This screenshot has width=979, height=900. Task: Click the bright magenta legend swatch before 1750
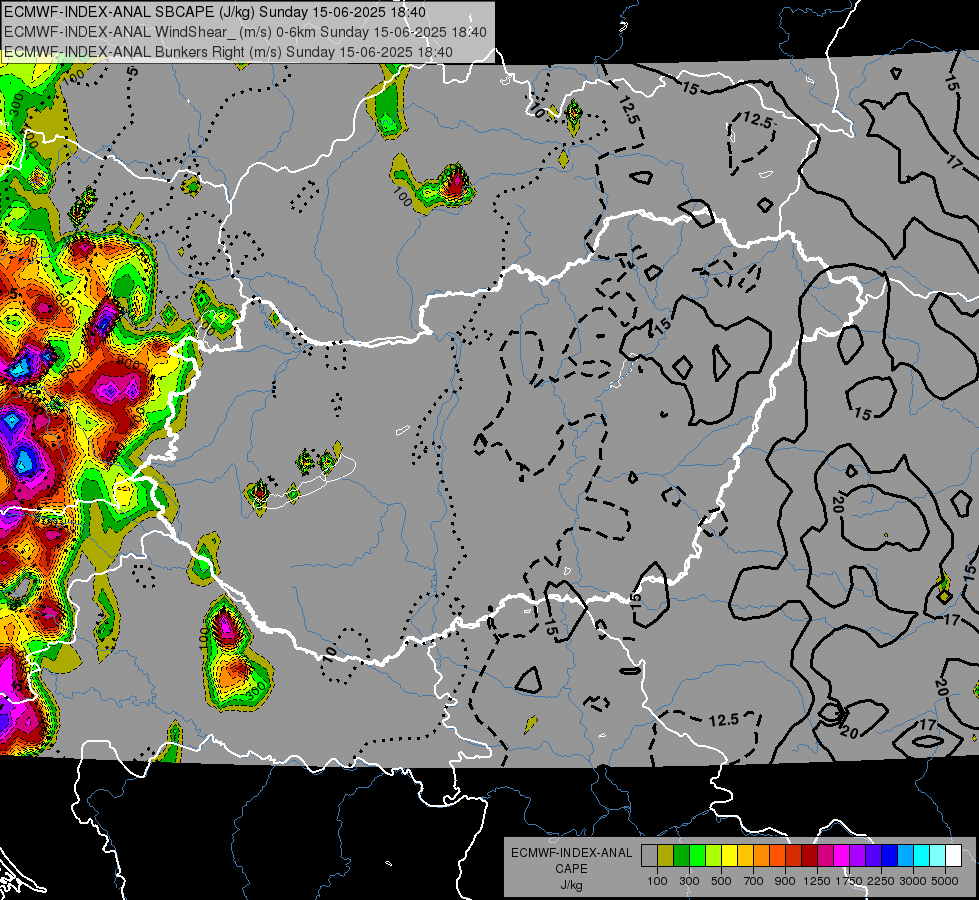[x=842, y=855]
